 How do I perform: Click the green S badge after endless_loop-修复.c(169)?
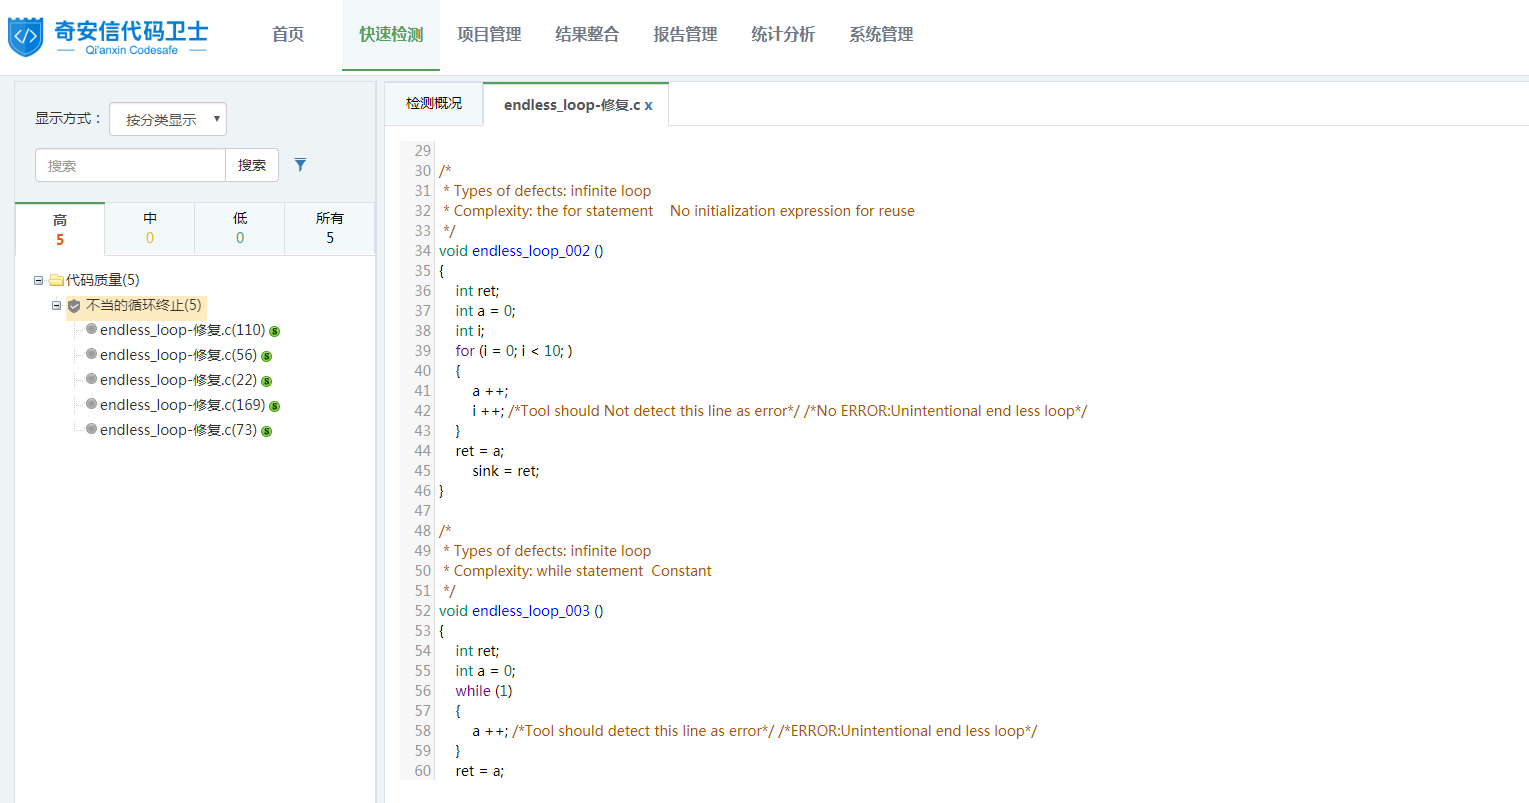coord(275,406)
